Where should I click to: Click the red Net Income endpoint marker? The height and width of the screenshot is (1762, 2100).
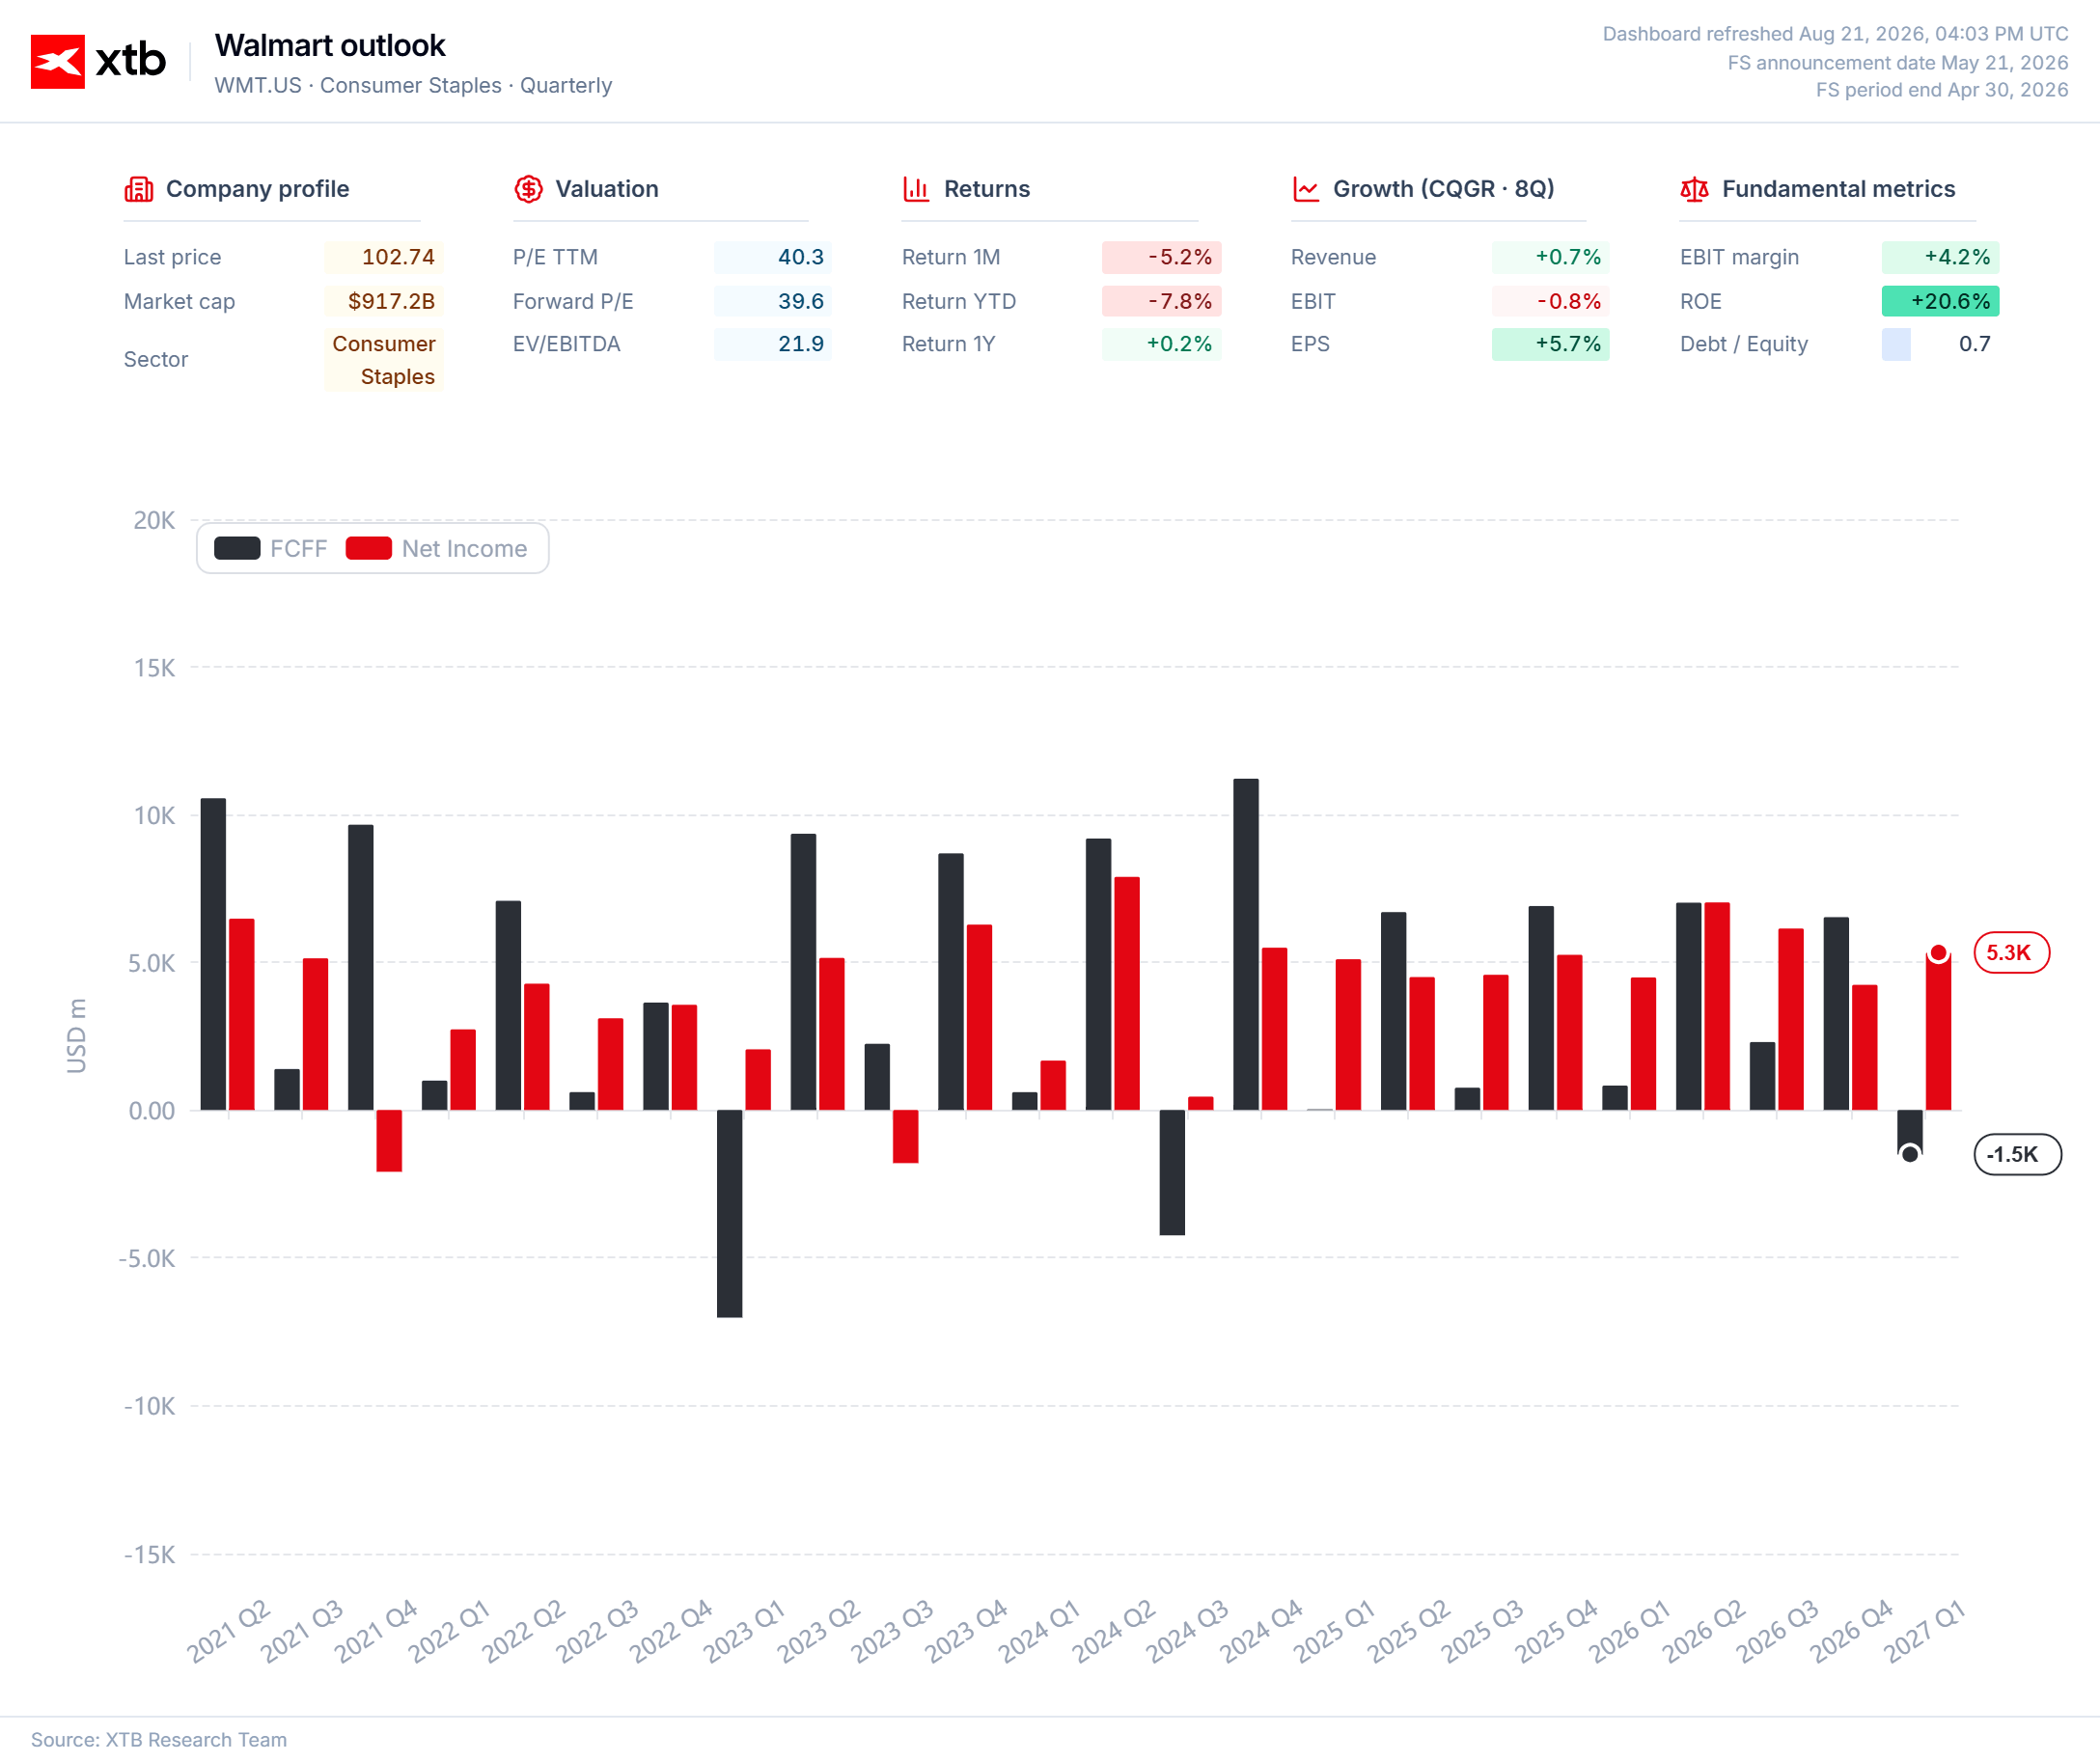(1938, 953)
